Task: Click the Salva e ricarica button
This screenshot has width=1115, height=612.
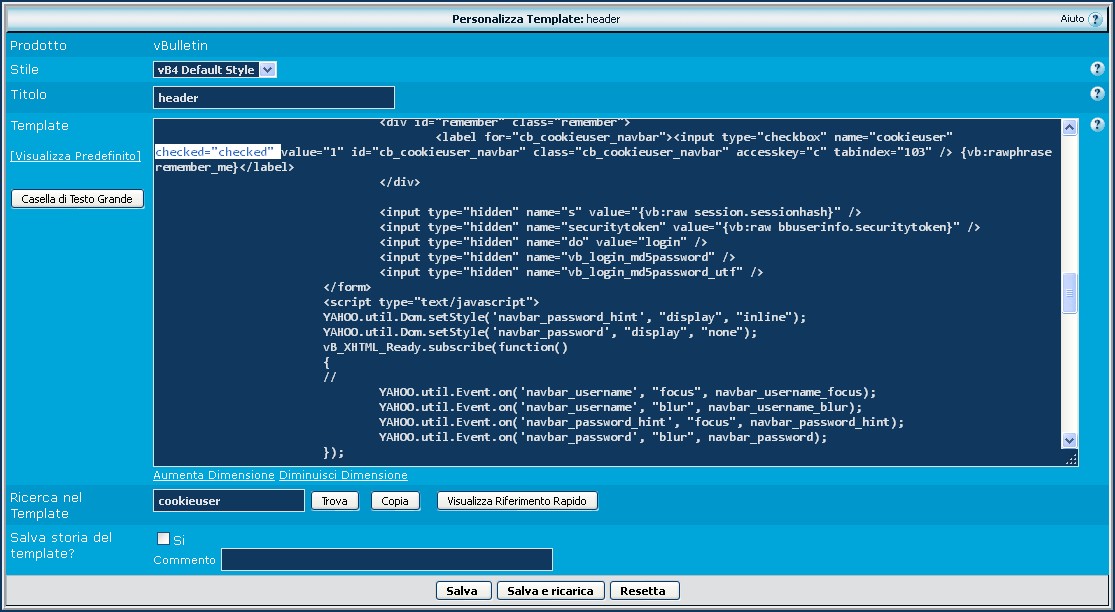Action: pyautogui.click(x=550, y=590)
